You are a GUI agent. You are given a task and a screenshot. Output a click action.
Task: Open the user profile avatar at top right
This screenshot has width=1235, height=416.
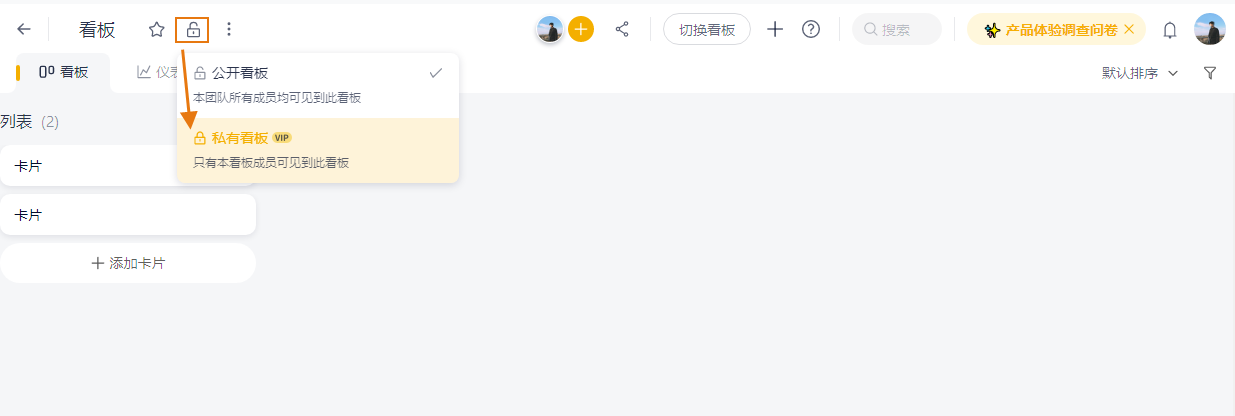click(x=1210, y=30)
